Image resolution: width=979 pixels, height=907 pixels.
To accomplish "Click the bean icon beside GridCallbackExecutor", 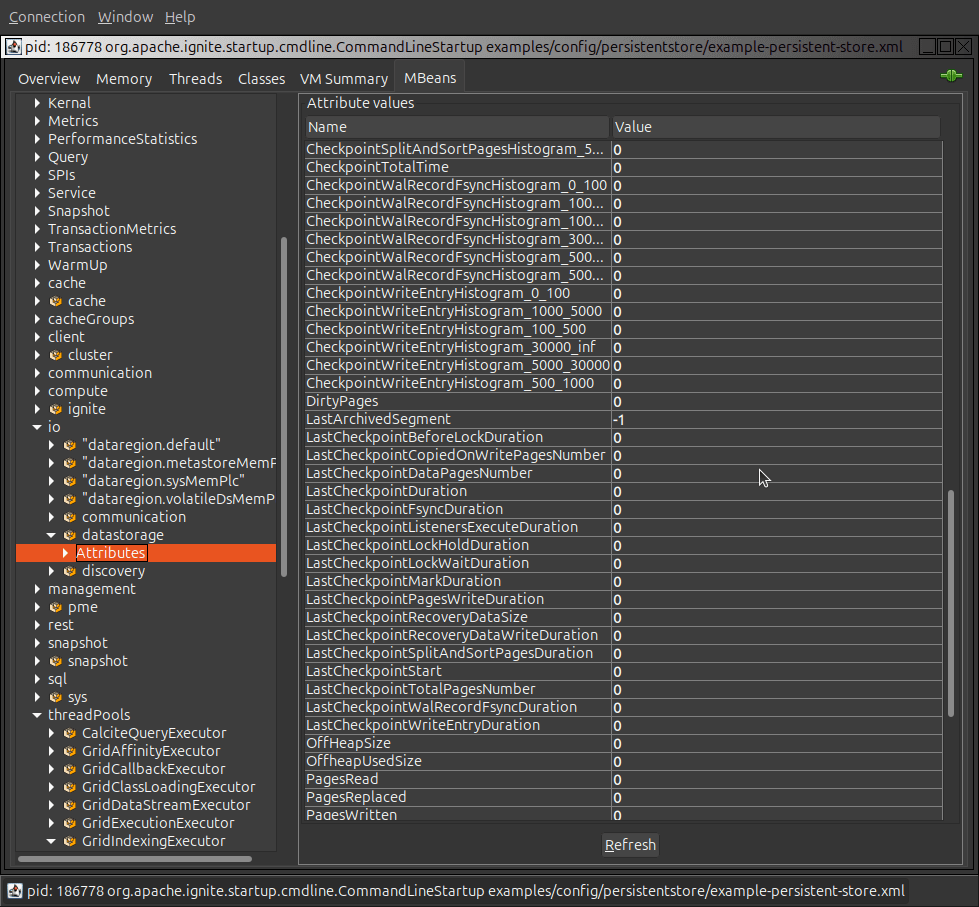I will coord(70,769).
